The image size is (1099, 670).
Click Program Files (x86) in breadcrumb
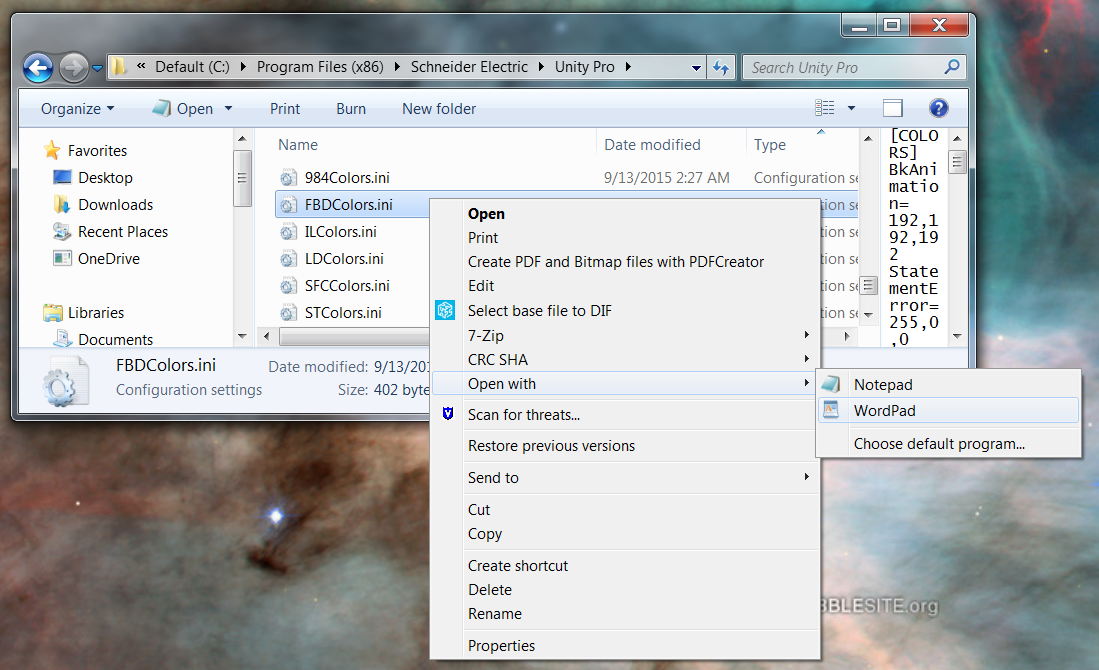(320, 67)
